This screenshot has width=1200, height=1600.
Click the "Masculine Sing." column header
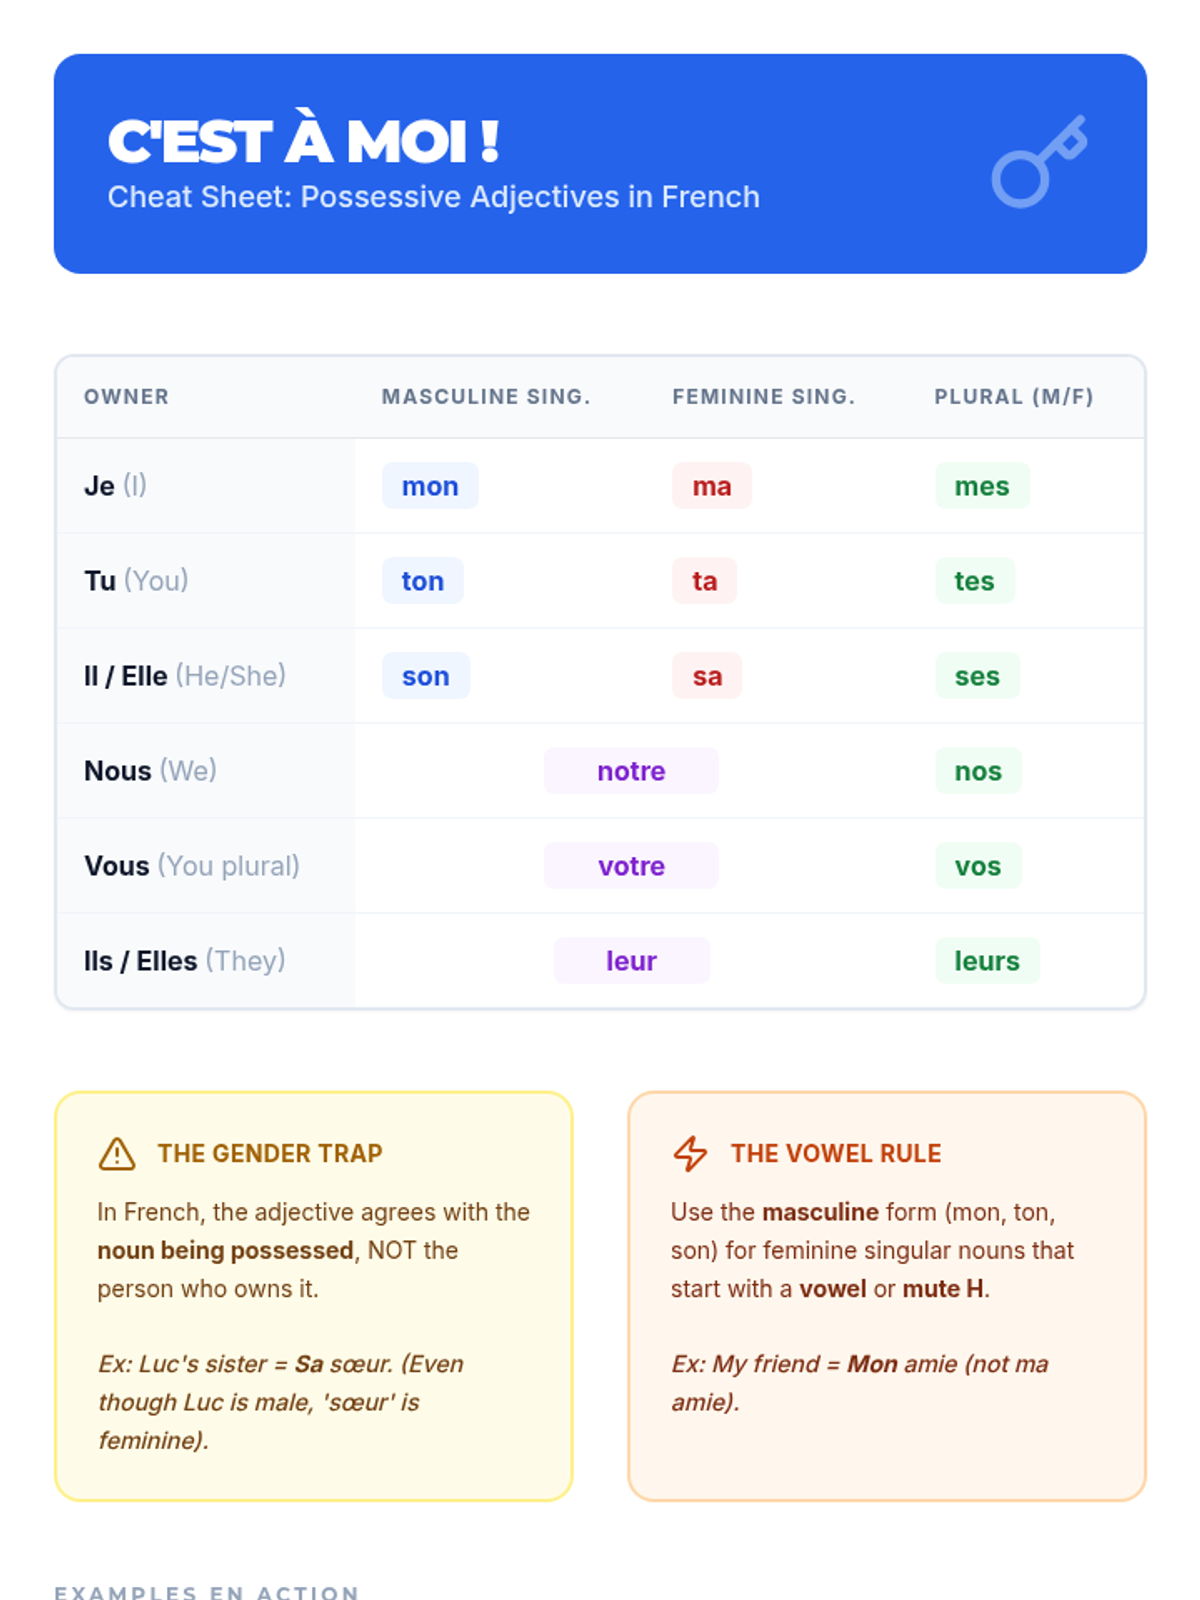(x=486, y=397)
